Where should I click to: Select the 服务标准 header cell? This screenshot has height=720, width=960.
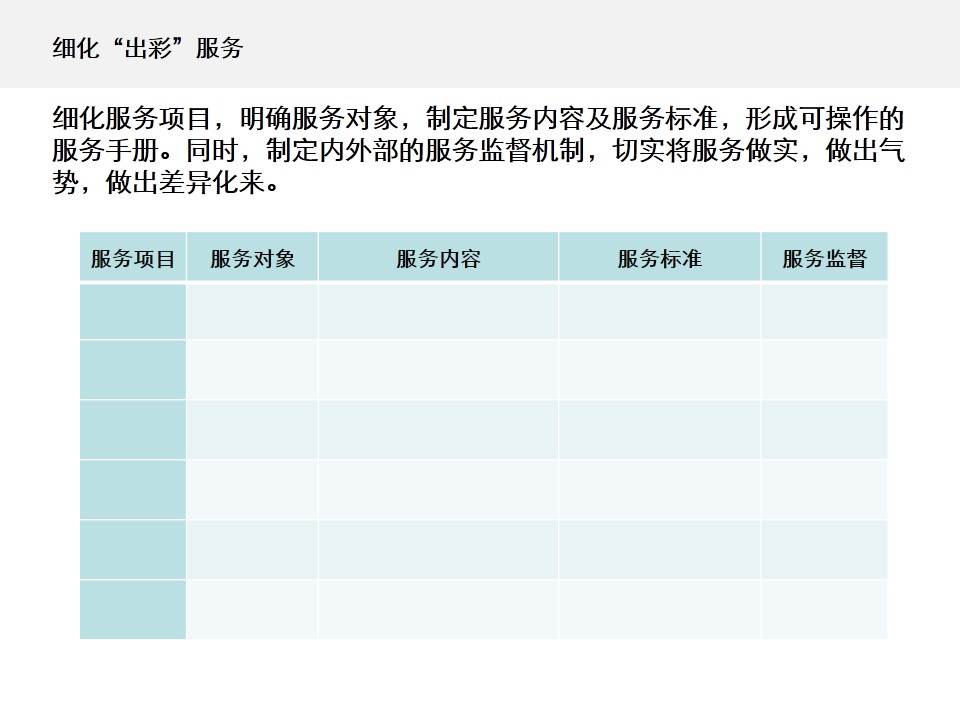point(659,258)
